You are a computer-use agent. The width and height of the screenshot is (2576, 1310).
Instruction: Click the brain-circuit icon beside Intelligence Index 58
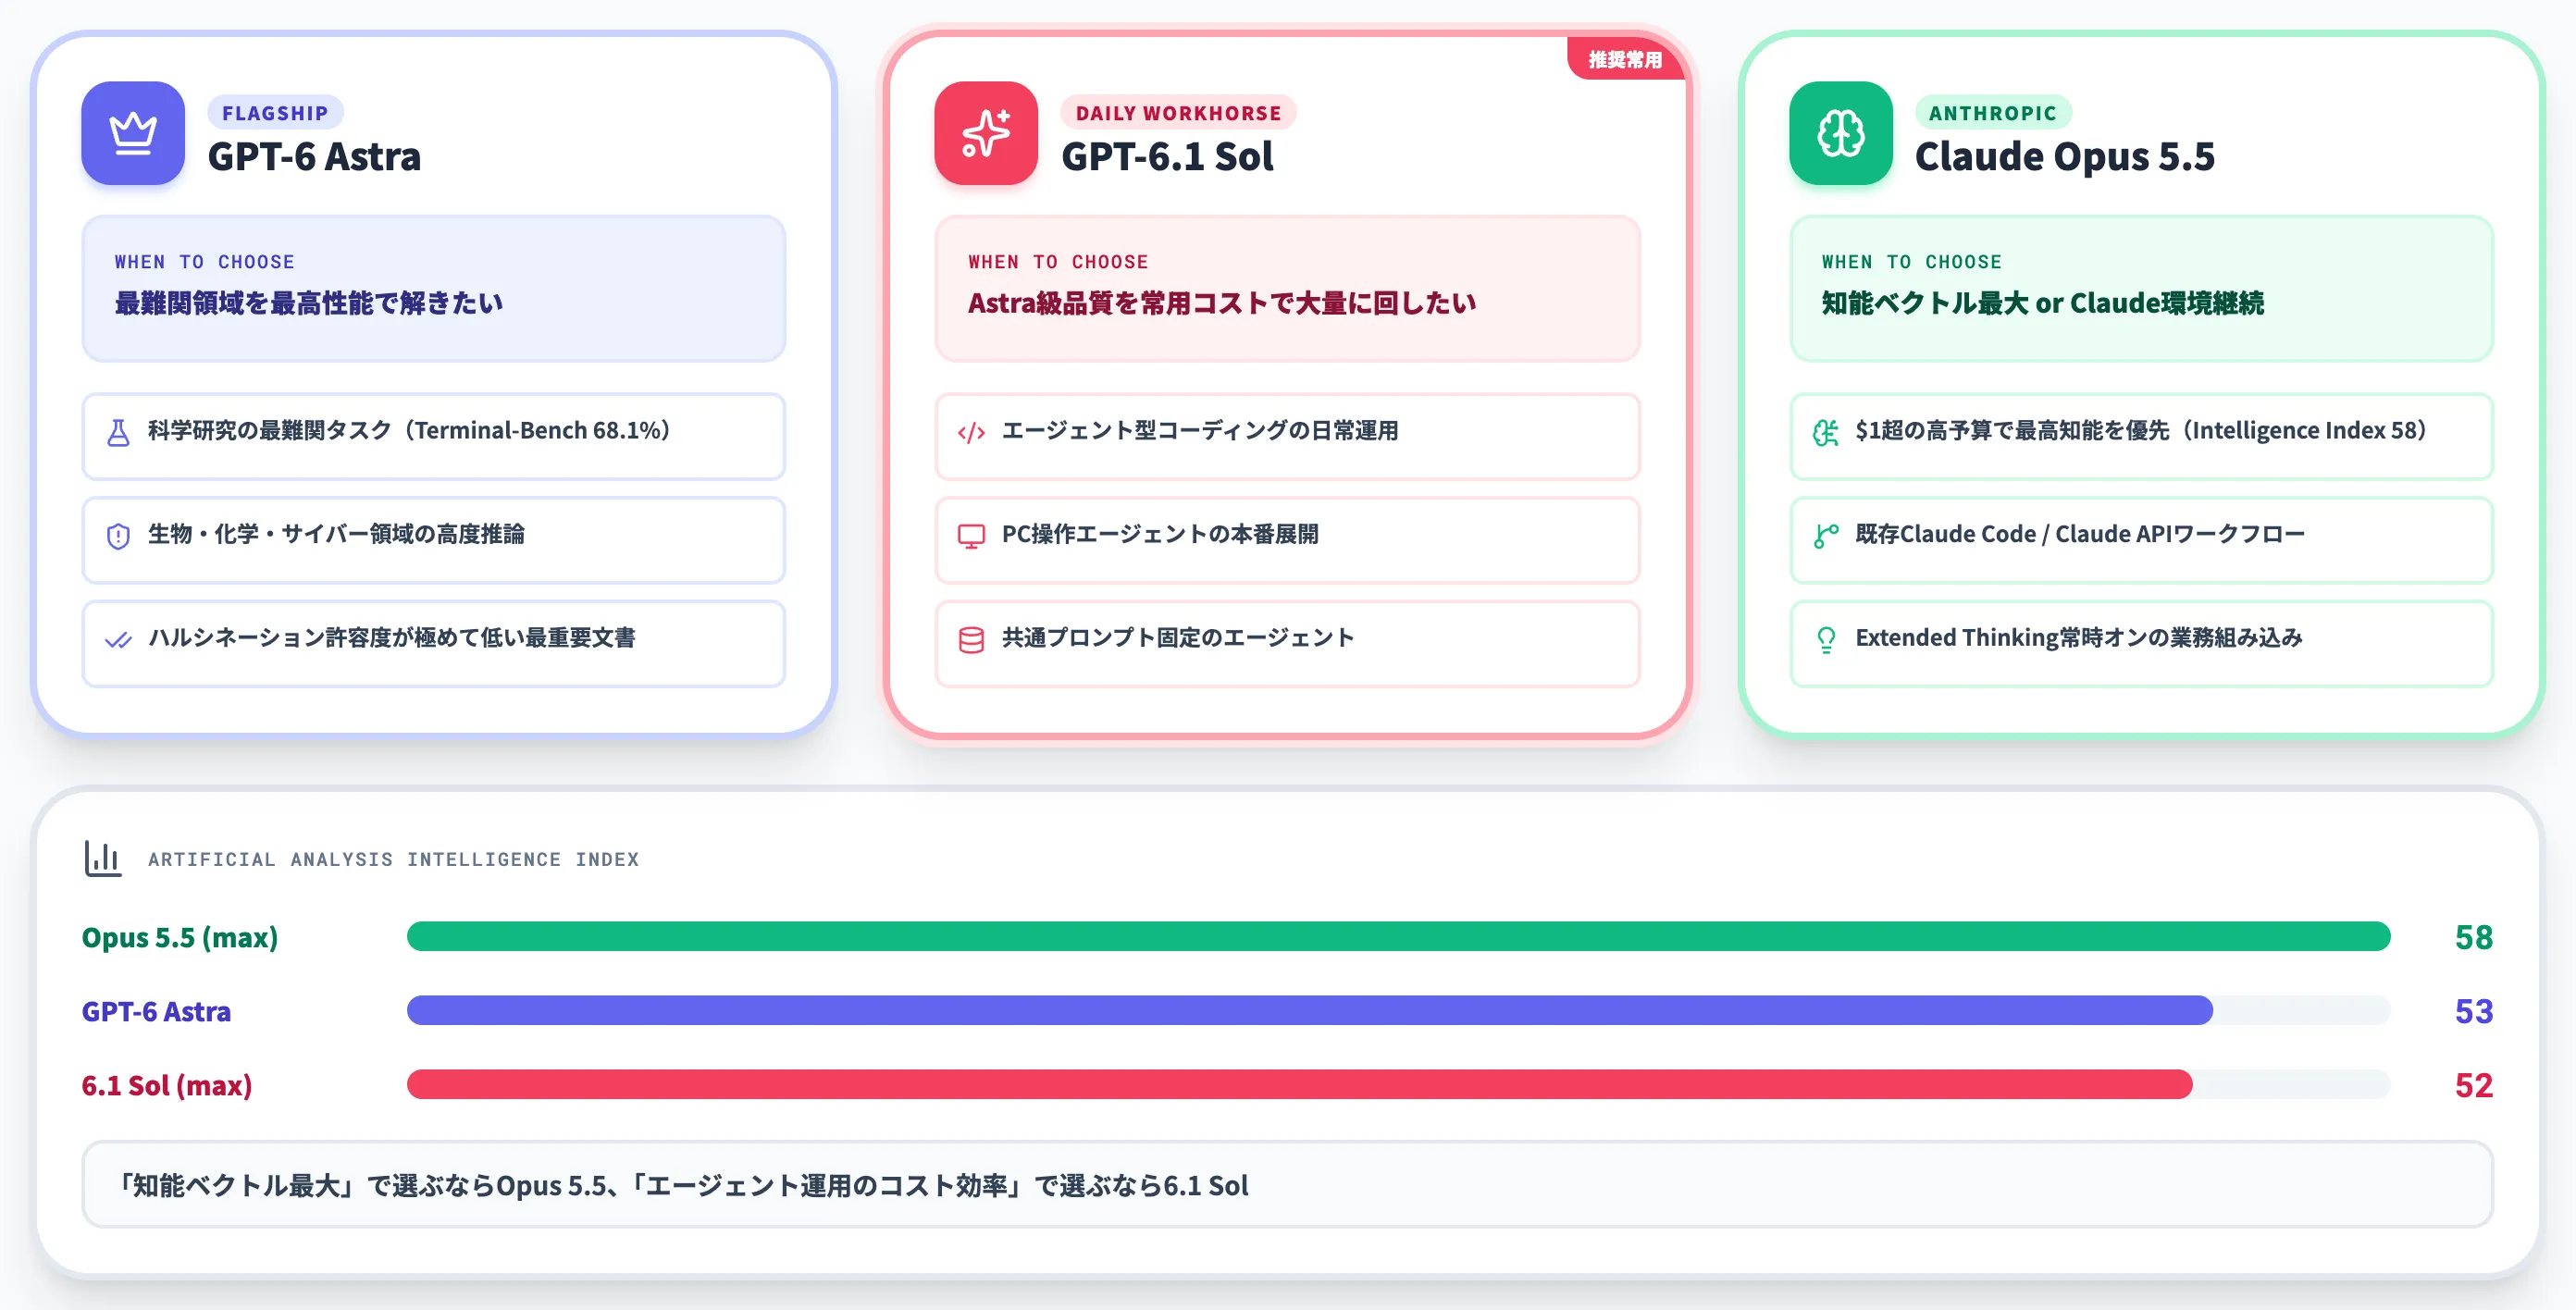pos(1826,433)
